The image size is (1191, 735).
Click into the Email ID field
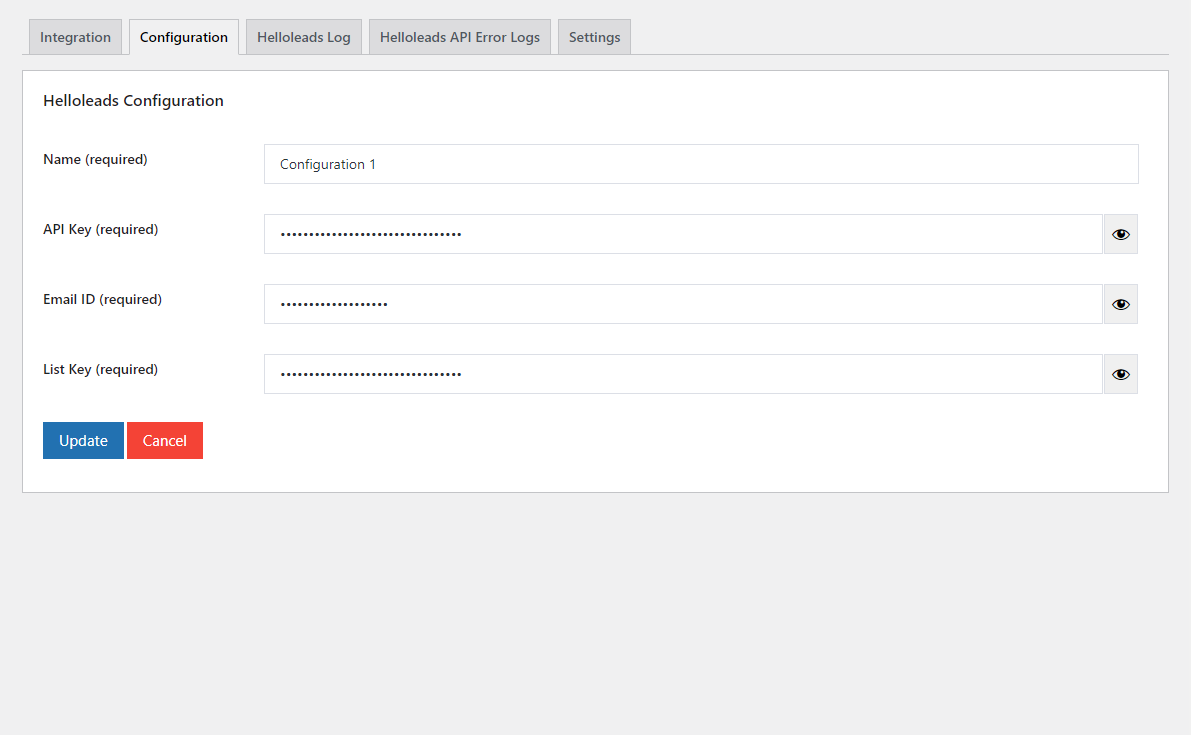[683, 304]
